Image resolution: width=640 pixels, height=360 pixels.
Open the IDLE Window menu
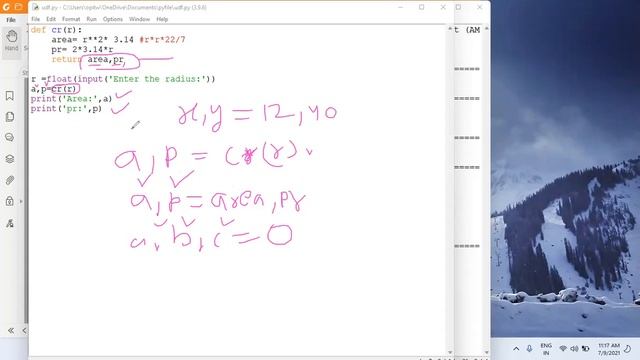click(x=139, y=19)
